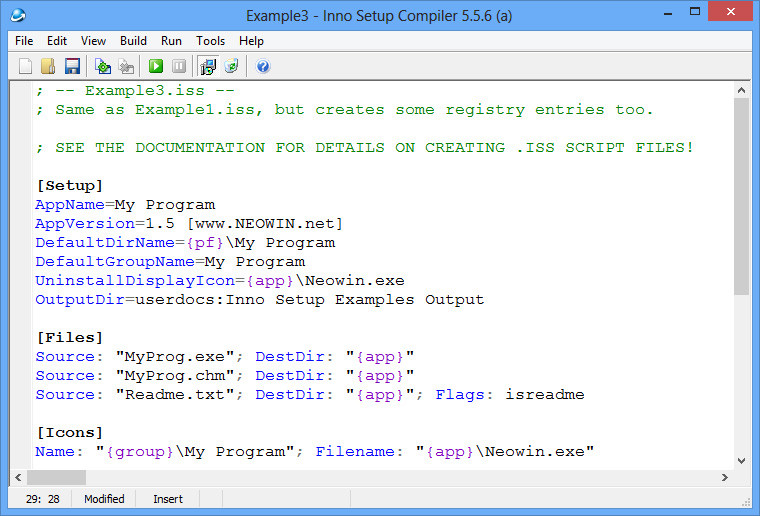The height and width of the screenshot is (516, 760).
Task: Click the Source "Readme.txt" line
Action: tap(310, 394)
